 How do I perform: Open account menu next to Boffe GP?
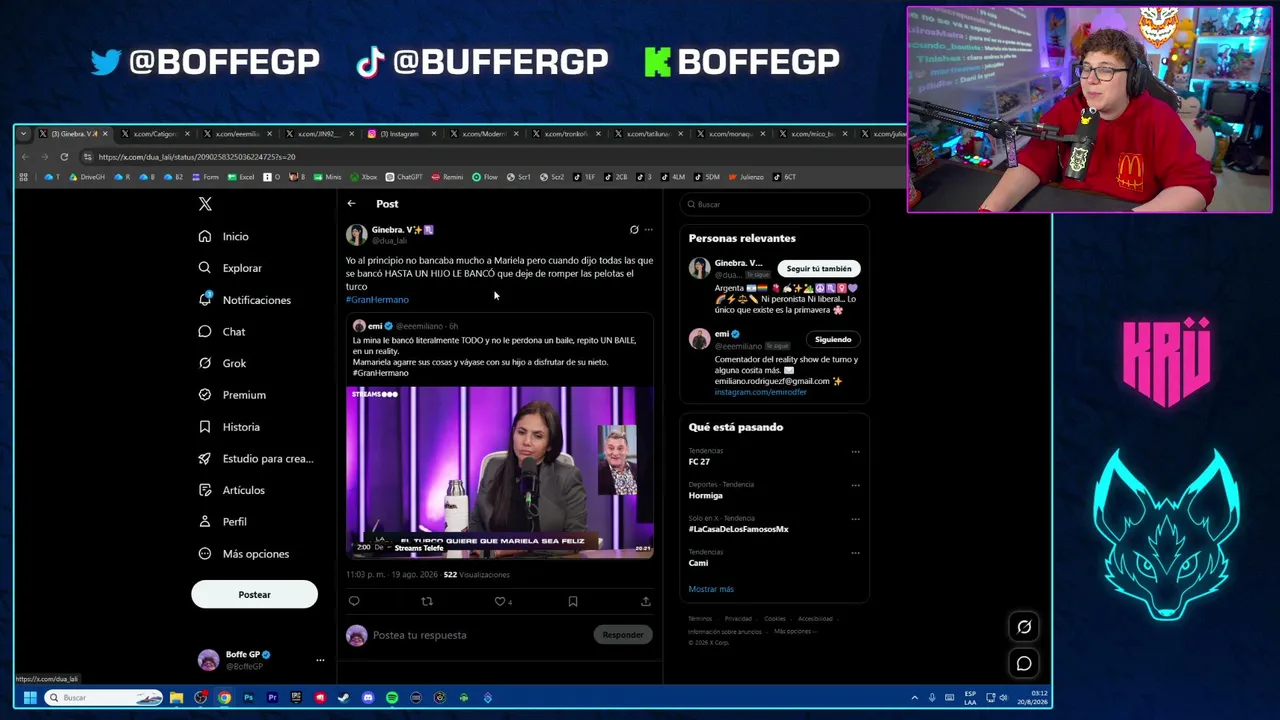tap(320, 660)
